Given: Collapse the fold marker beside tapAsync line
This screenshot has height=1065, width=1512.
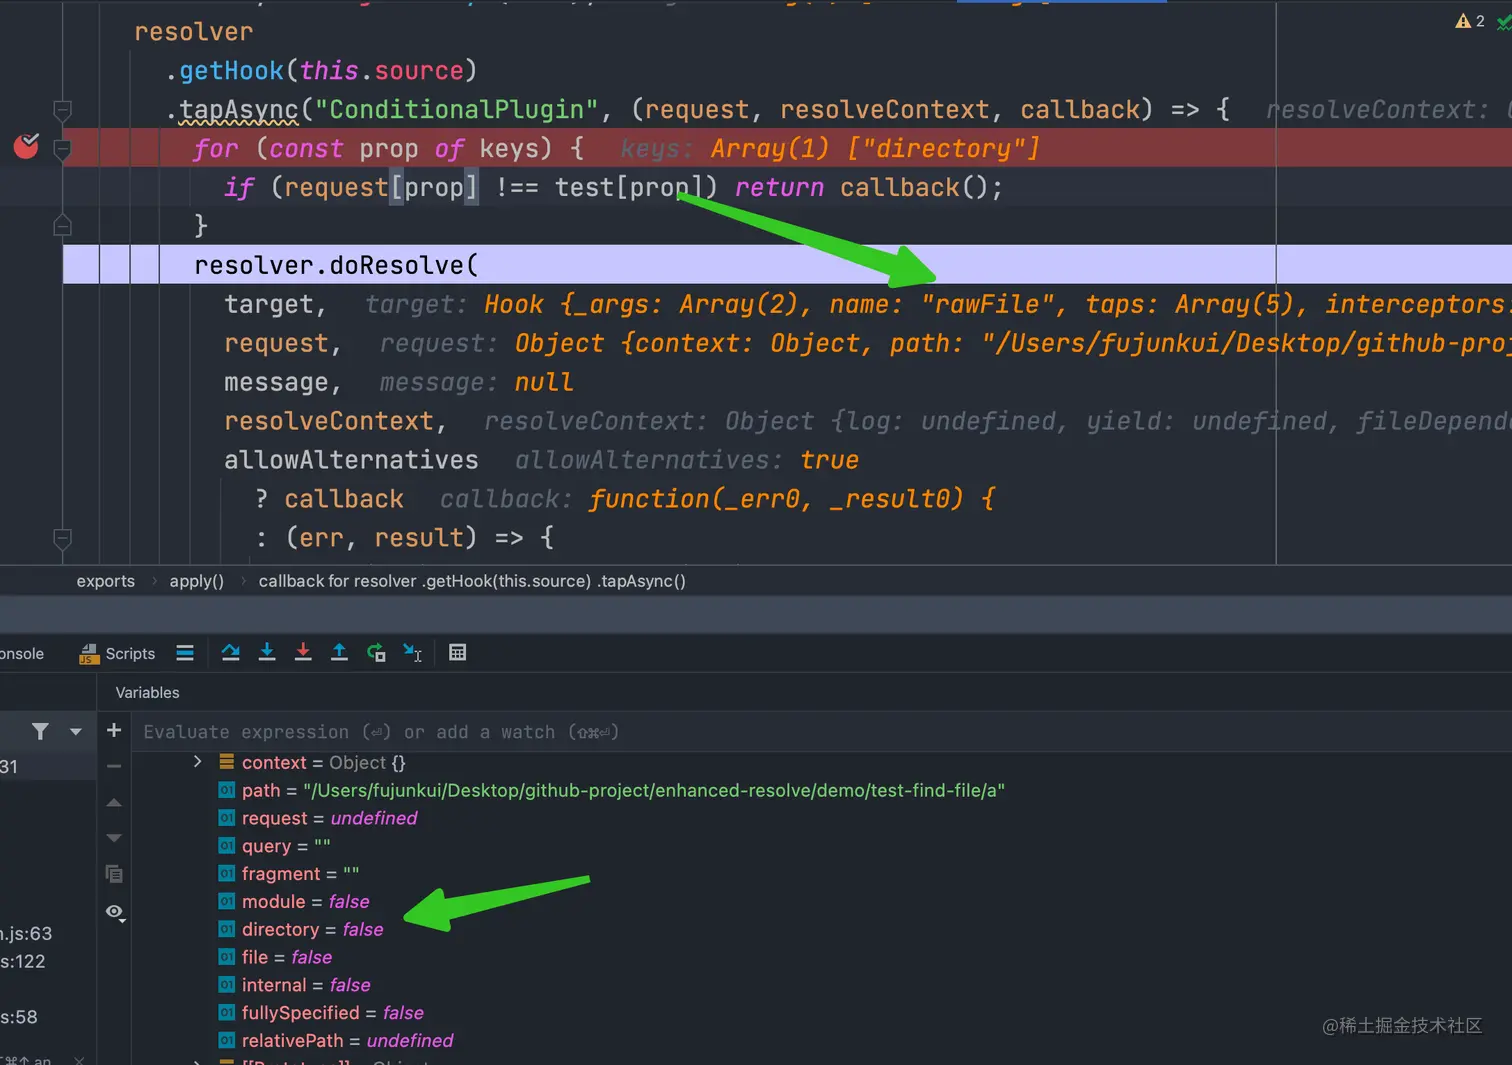Looking at the screenshot, I should tap(62, 109).
